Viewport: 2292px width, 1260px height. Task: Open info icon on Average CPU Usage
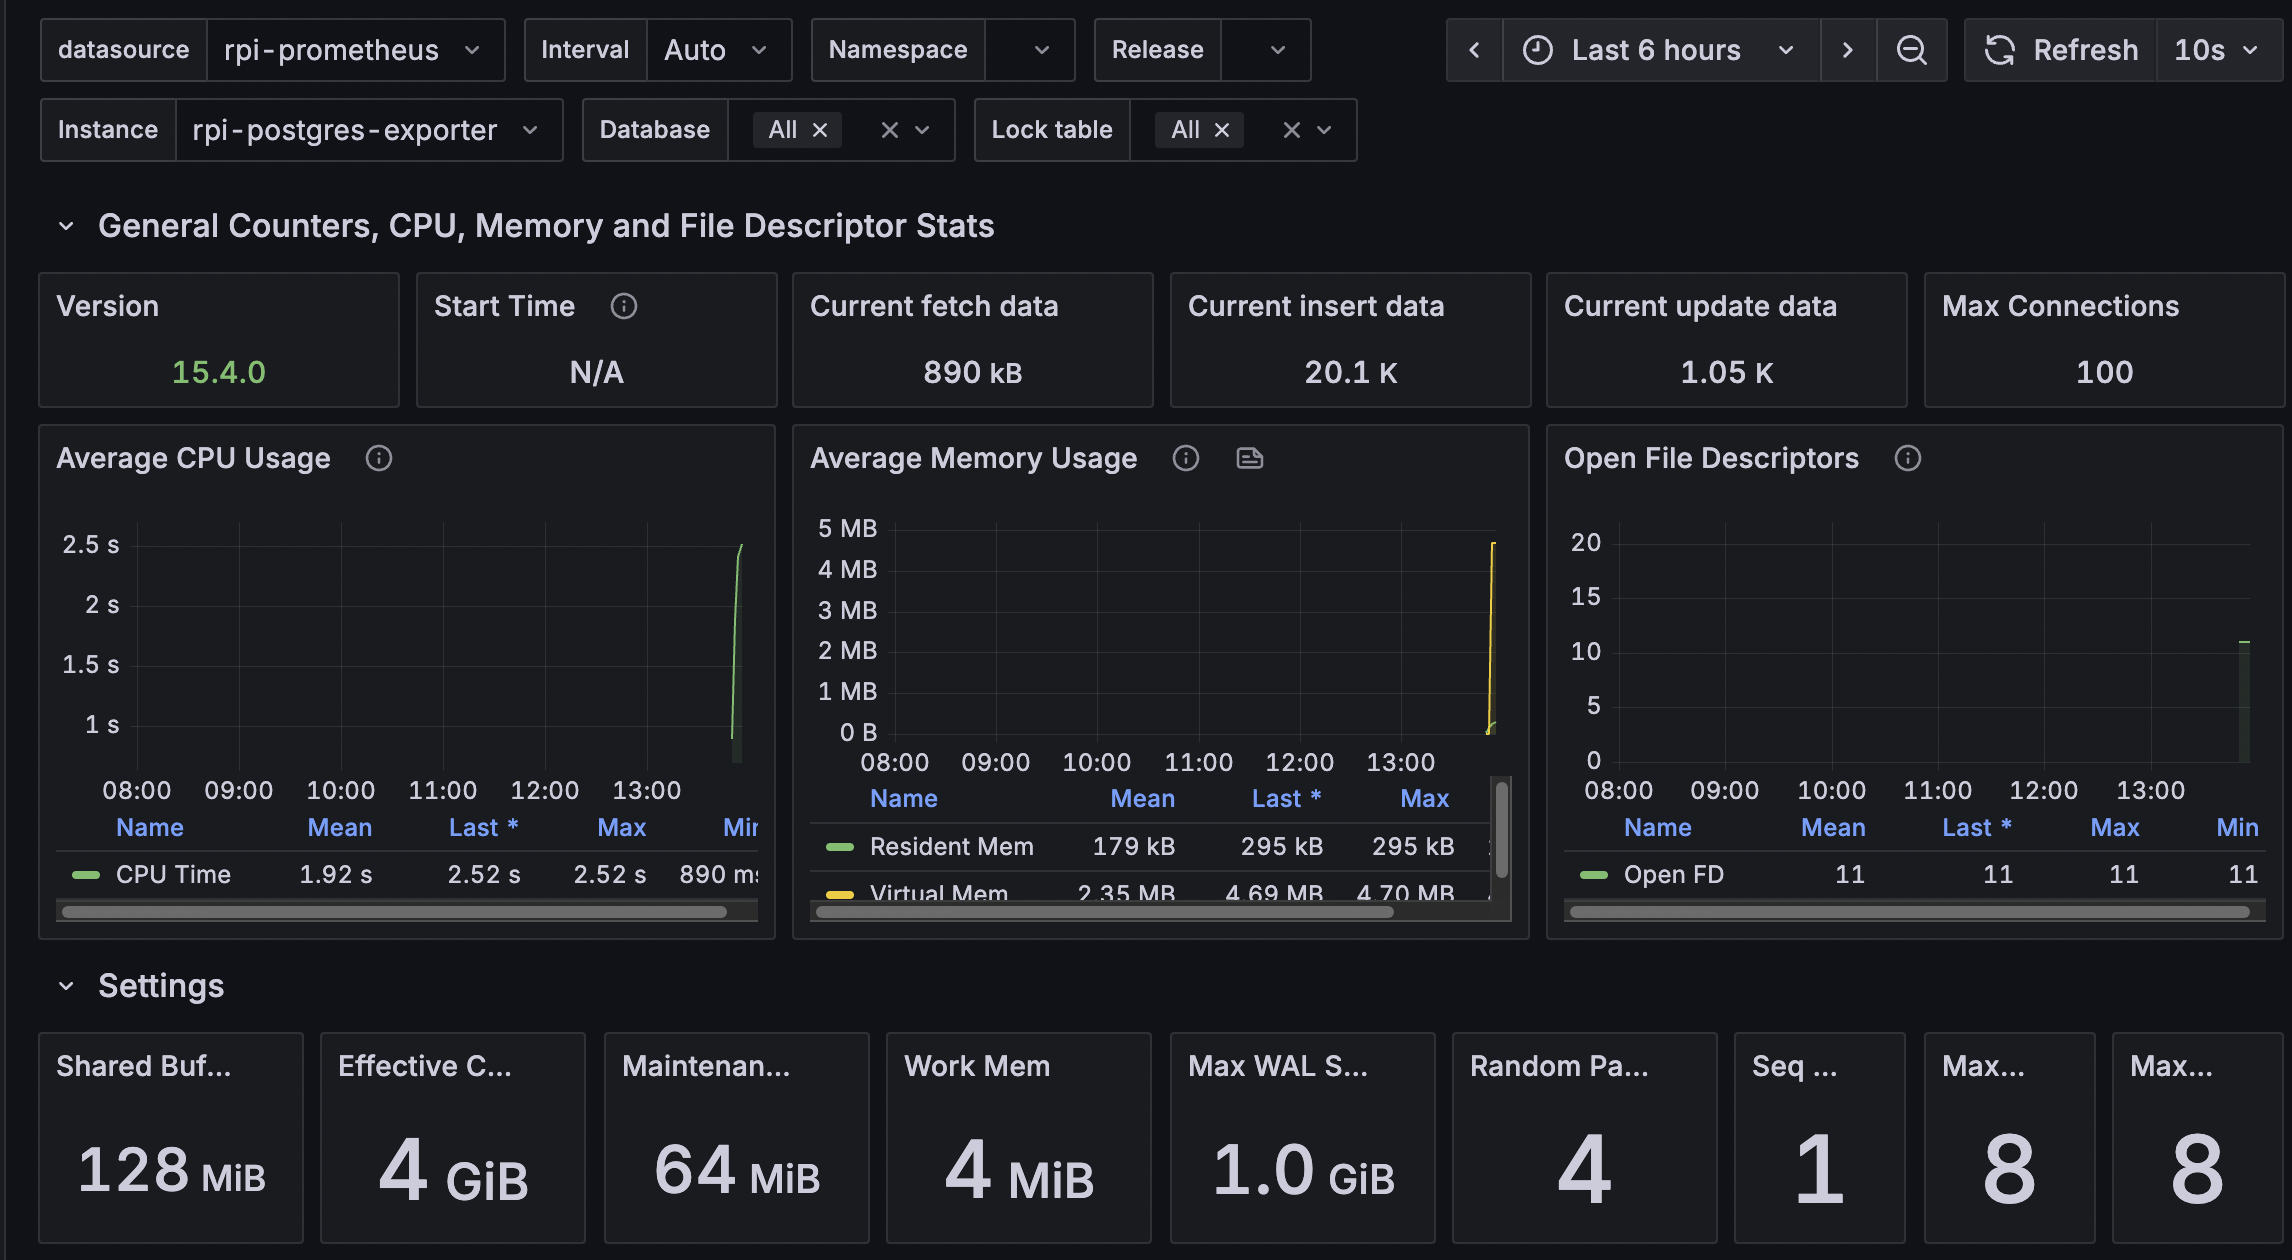pos(378,458)
